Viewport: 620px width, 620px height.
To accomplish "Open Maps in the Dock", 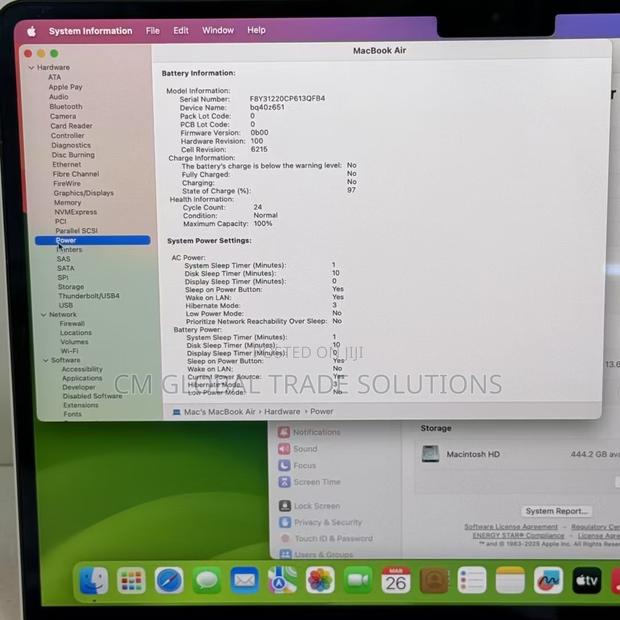I will pos(282,580).
